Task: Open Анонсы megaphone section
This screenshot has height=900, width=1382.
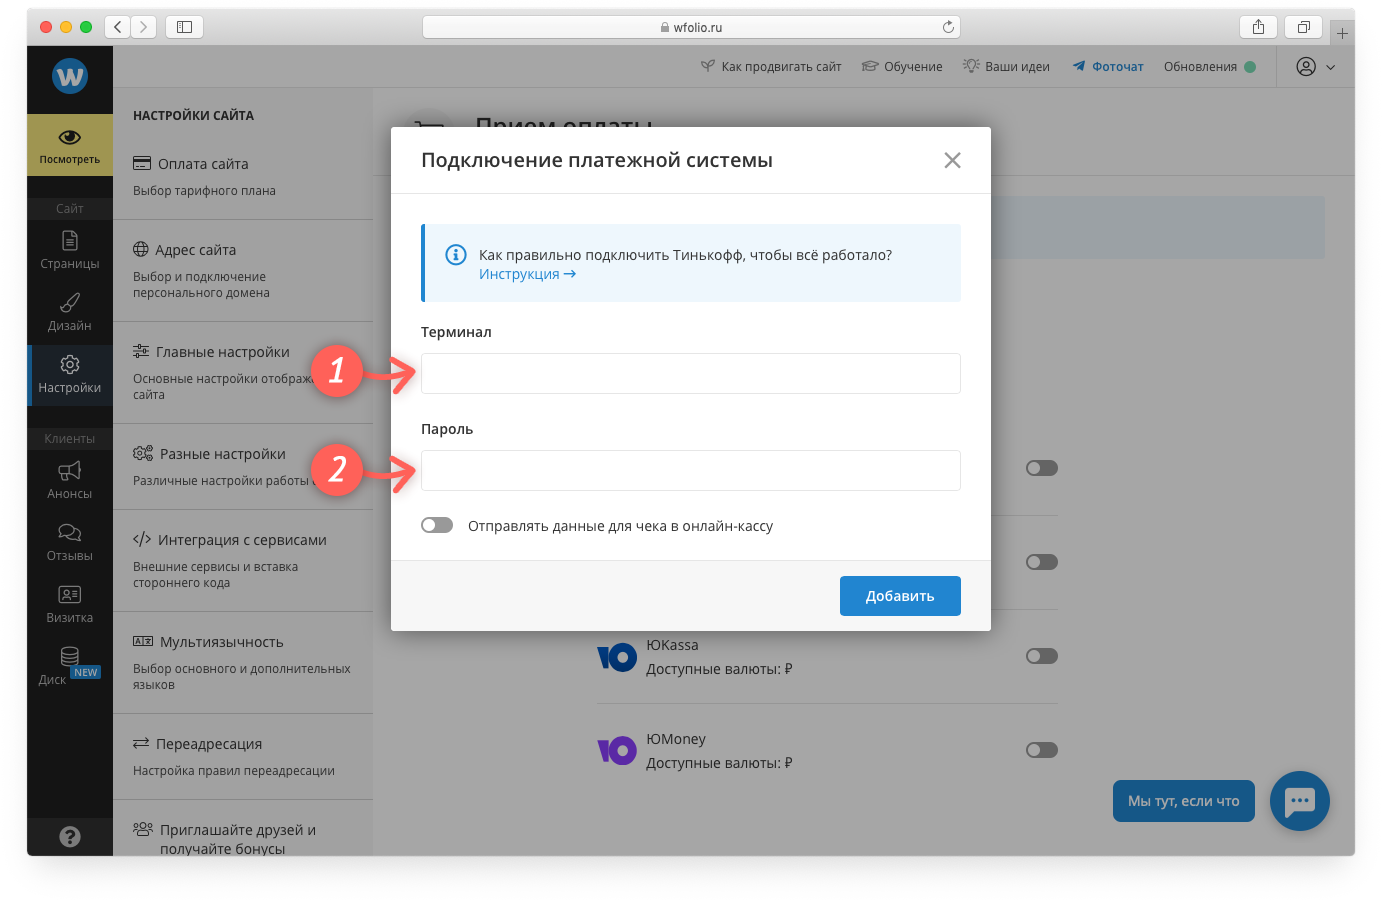Action: tap(70, 480)
